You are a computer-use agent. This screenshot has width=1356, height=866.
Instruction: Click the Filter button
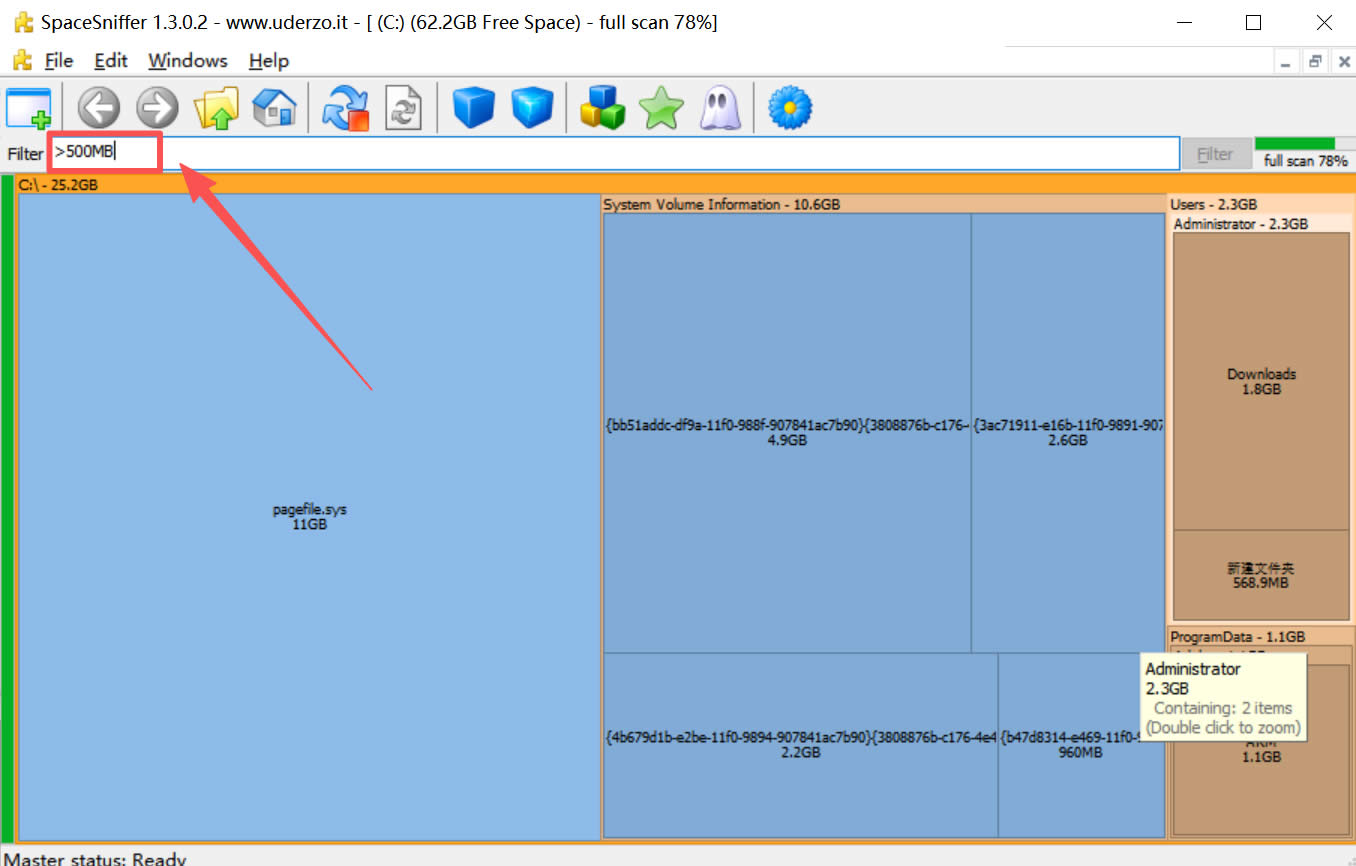pos(1215,154)
